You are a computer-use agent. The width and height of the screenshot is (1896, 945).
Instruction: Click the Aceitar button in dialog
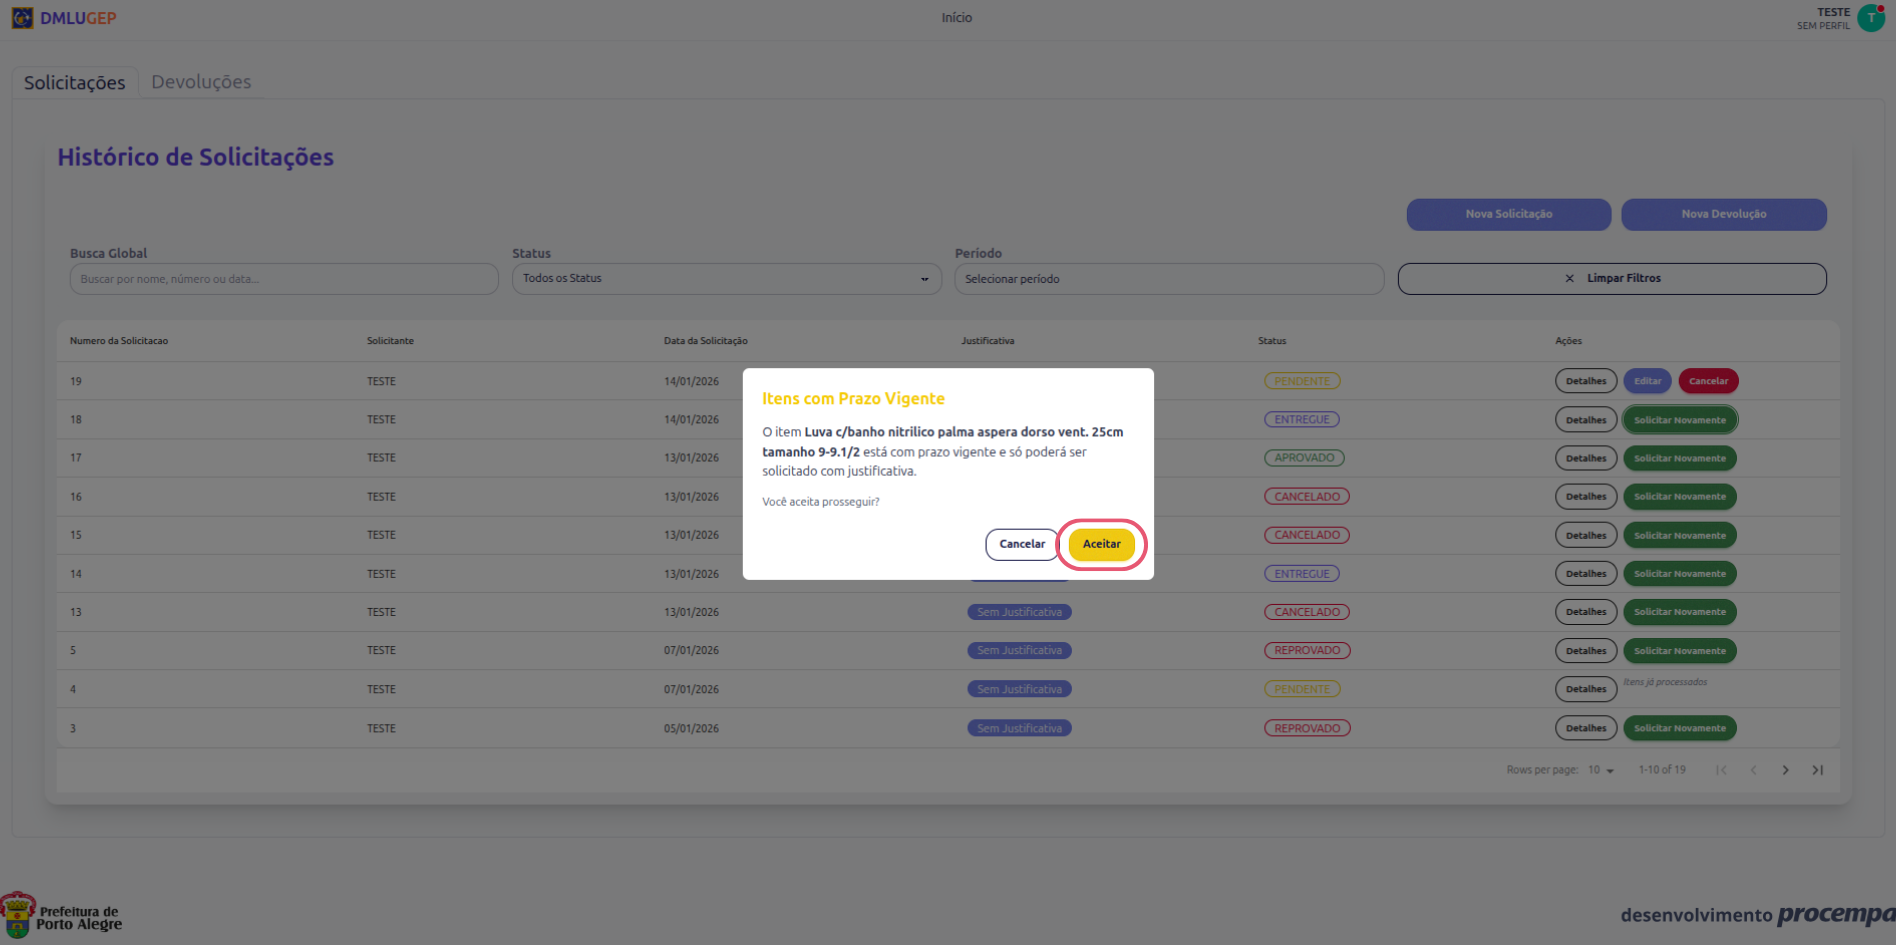point(1101,544)
